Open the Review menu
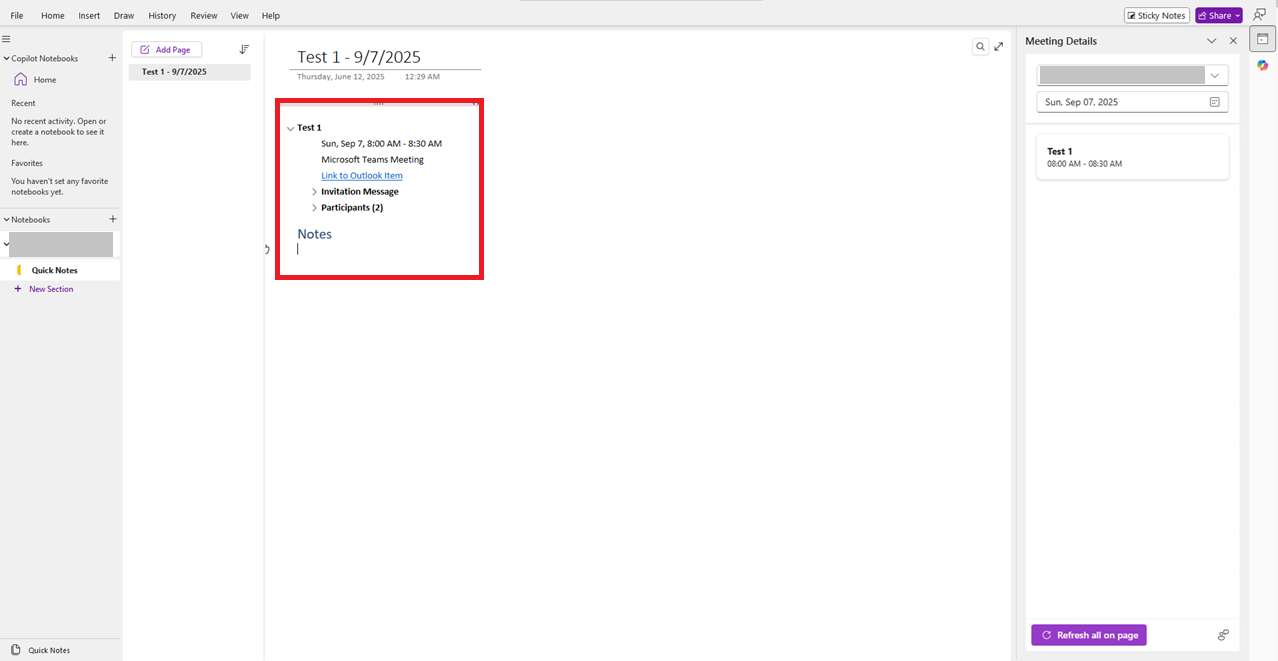The image size is (1278, 661). tap(203, 15)
